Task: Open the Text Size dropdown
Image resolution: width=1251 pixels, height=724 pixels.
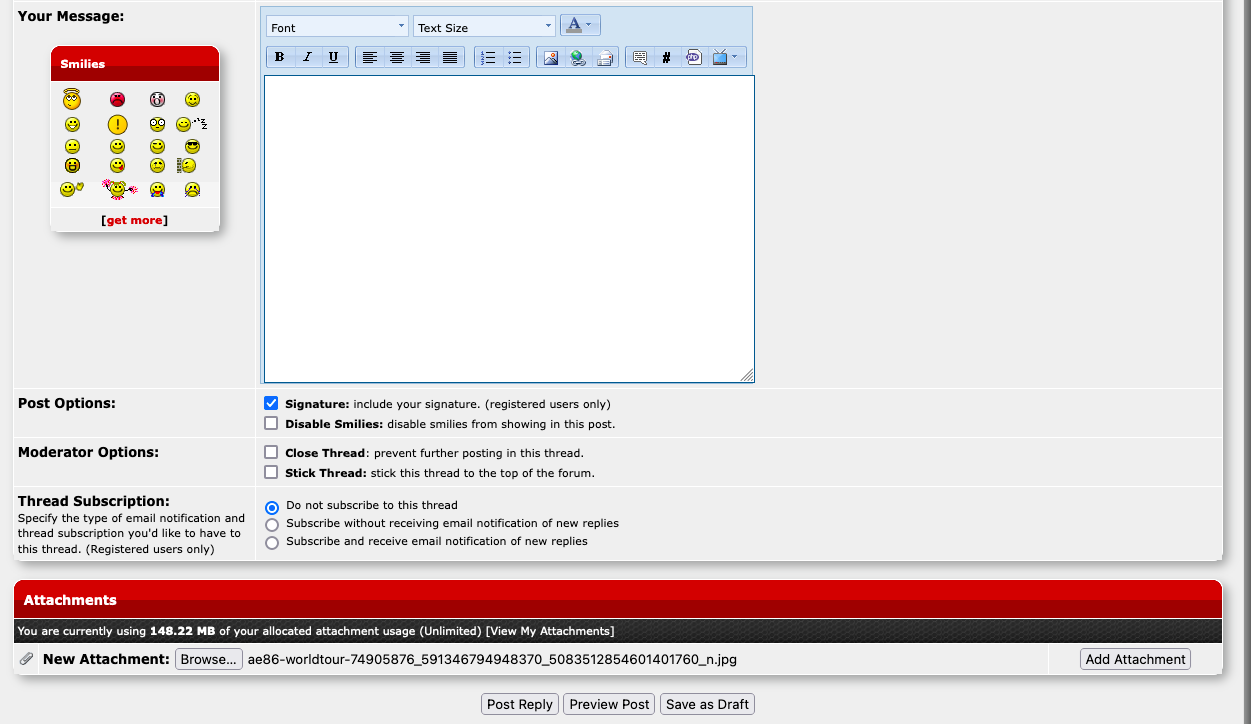Action: (x=484, y=27)
